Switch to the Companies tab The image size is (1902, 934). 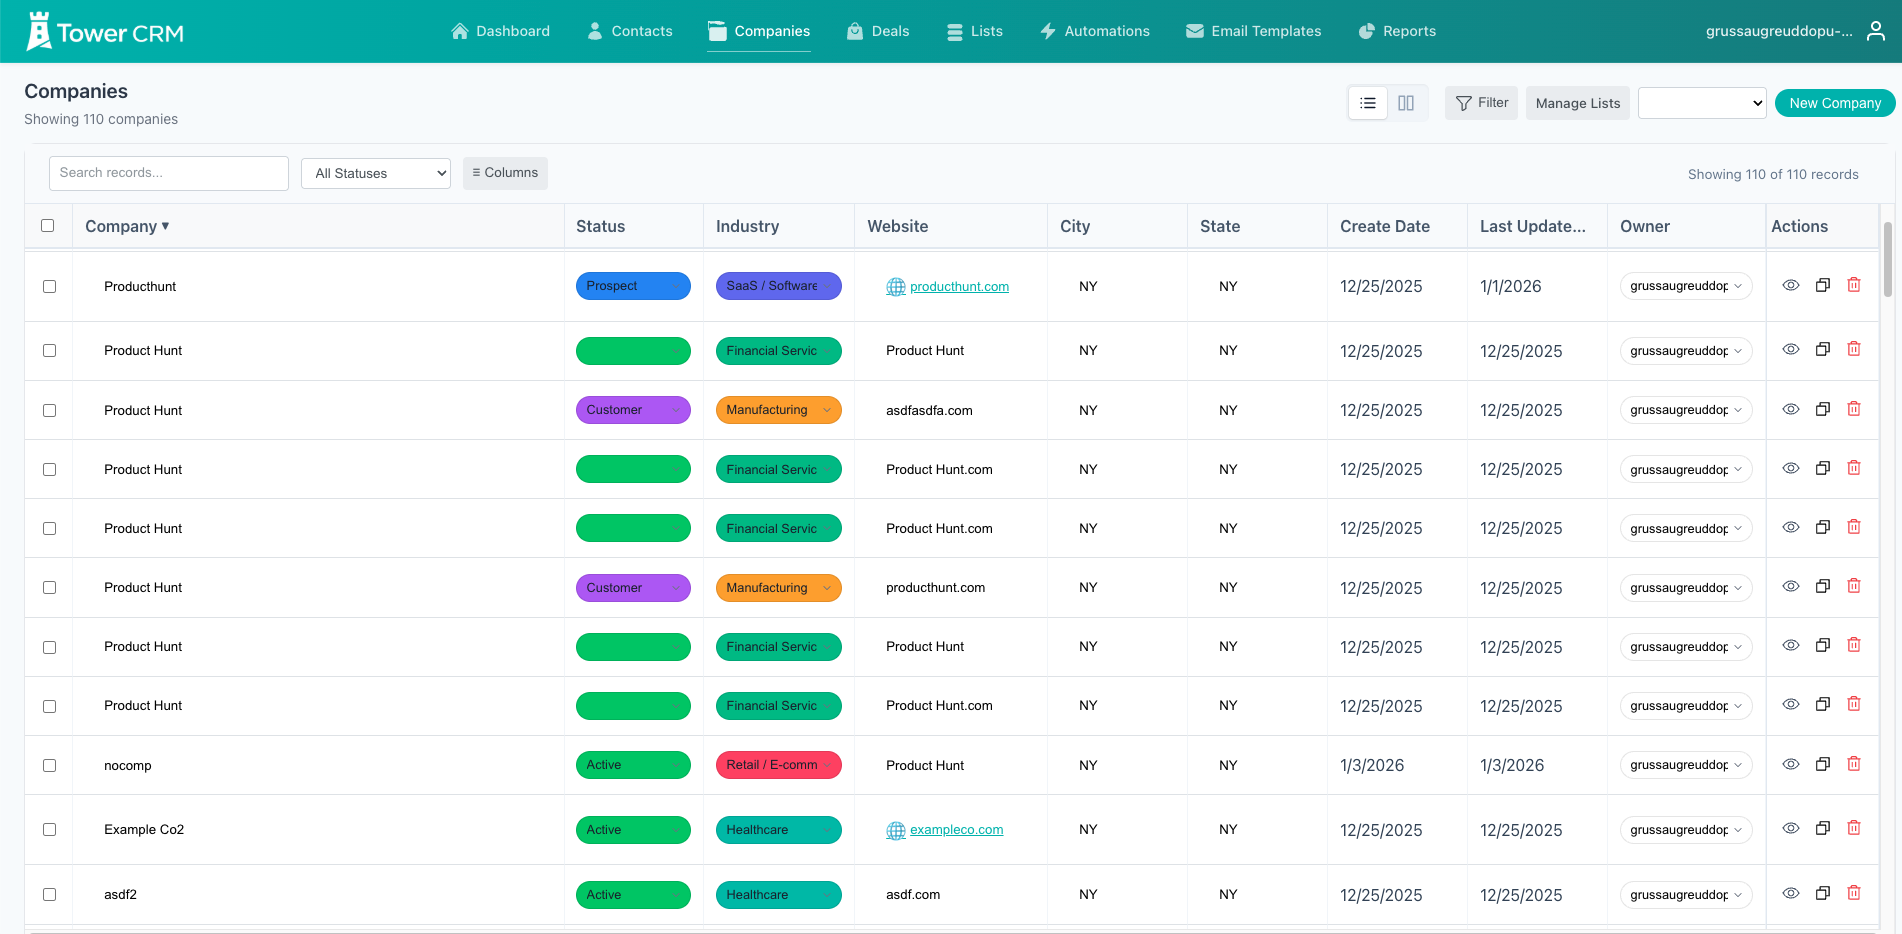pyautogui.click(x=758, y=31)
